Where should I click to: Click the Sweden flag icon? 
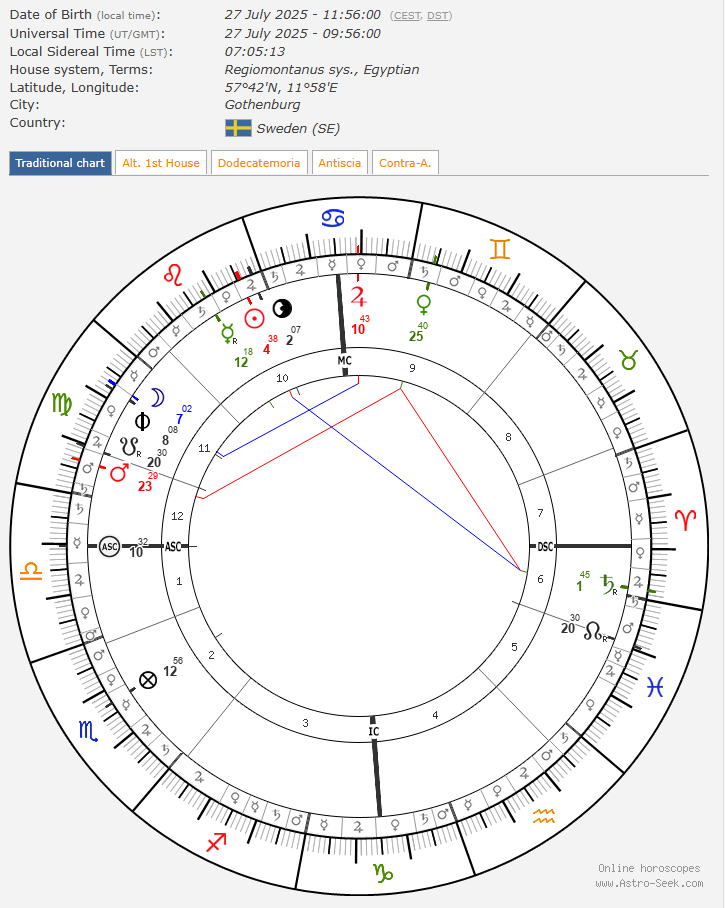coord(238,128)
